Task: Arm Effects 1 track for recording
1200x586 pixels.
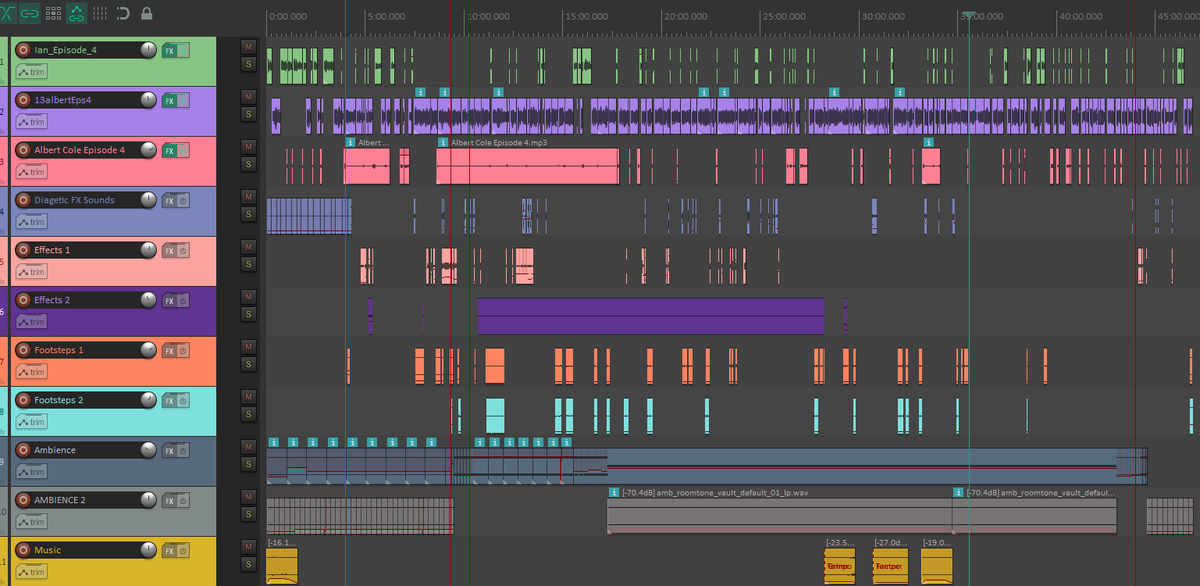Action: 23,250
